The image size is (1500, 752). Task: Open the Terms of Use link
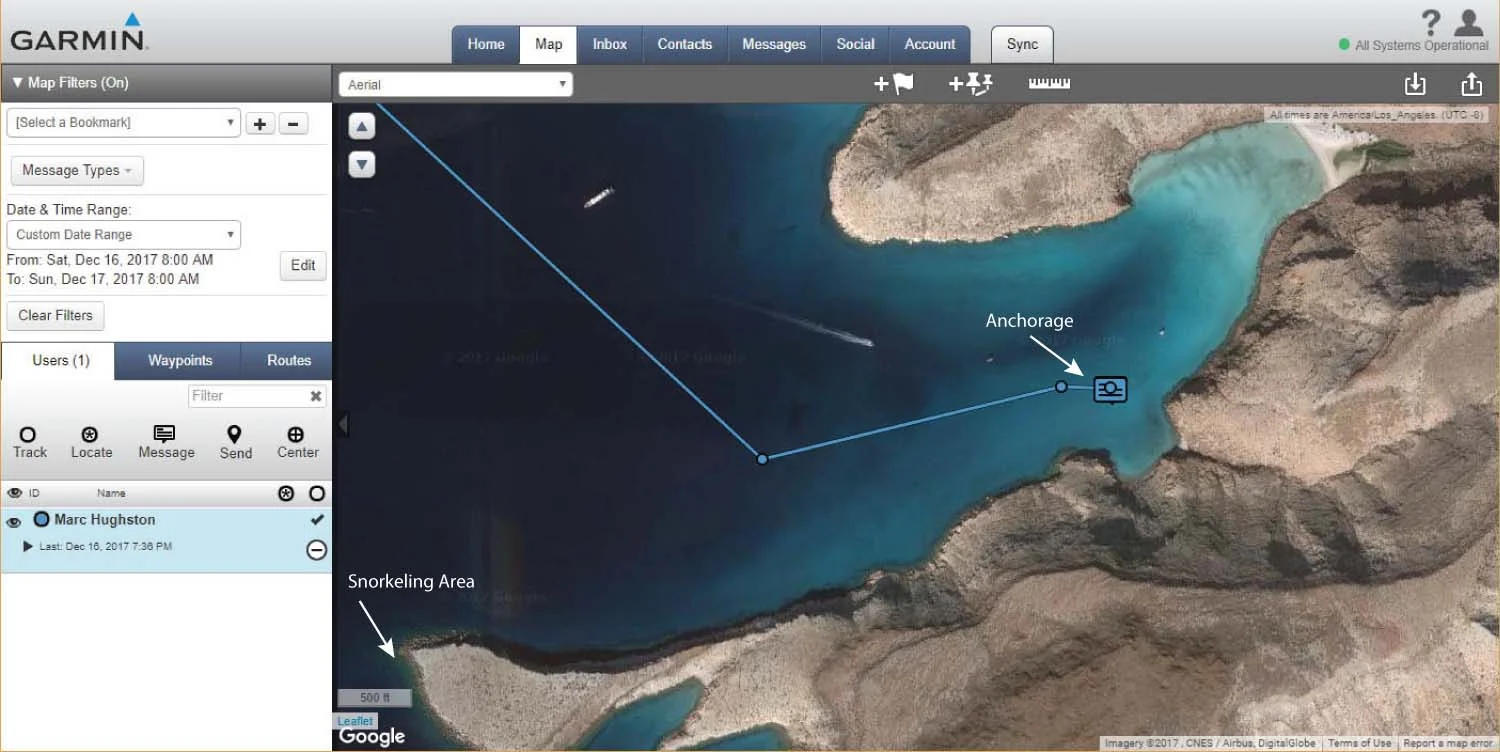coord(1359,743)
